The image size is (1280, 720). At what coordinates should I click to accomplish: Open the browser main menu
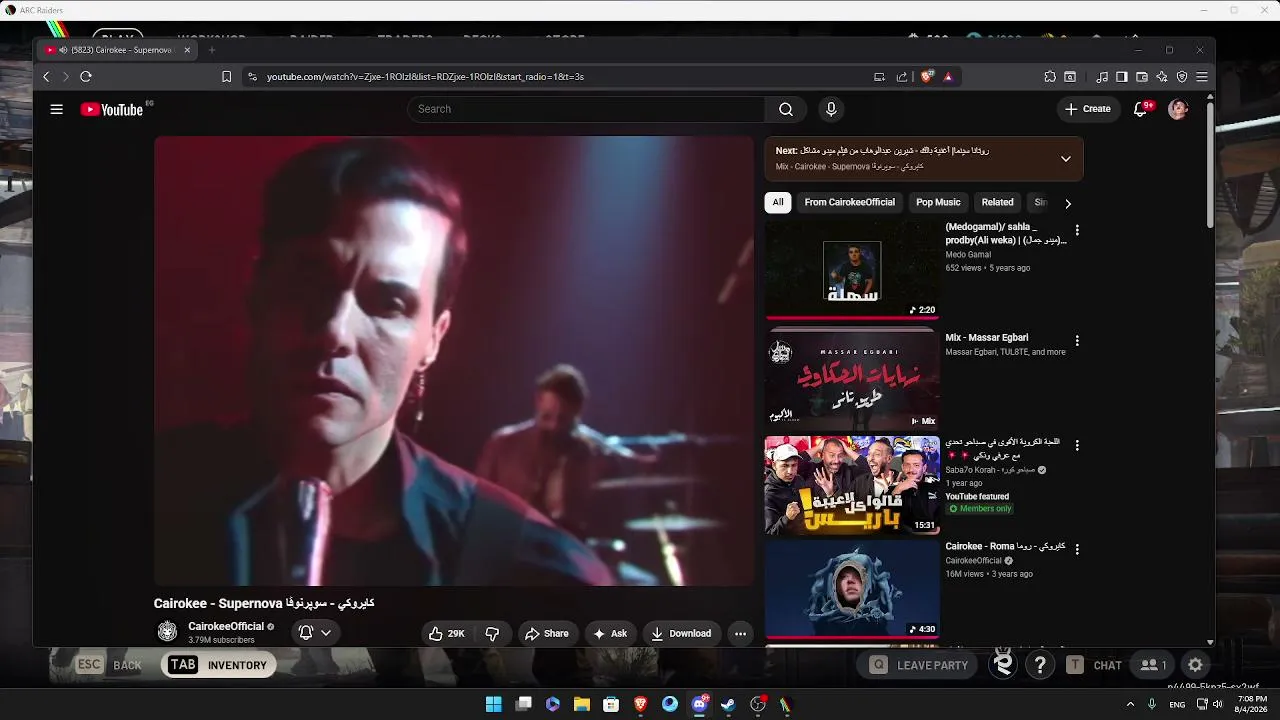[x=1202, y=77]
